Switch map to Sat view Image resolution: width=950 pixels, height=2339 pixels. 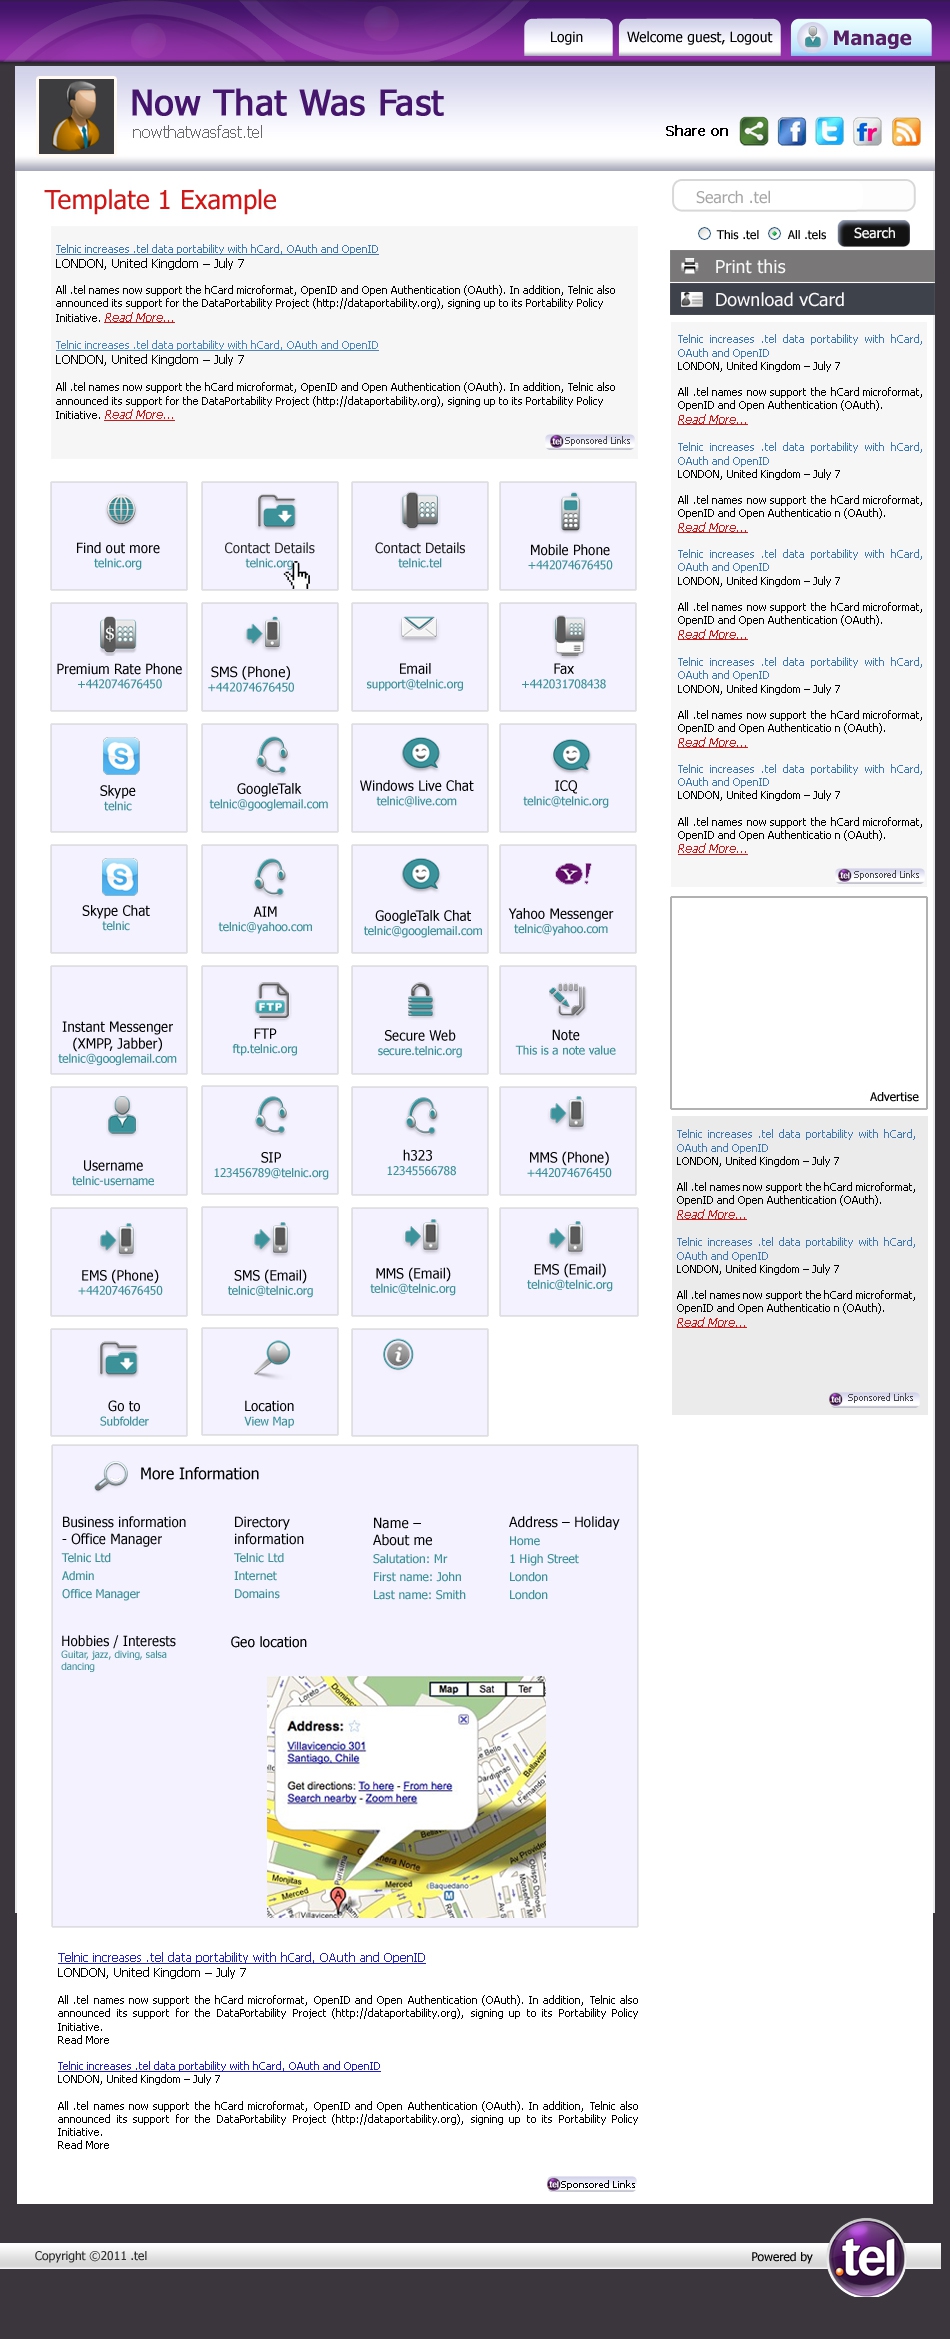(487, 1689)
